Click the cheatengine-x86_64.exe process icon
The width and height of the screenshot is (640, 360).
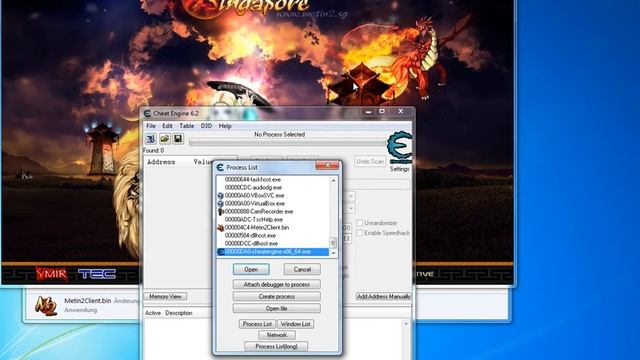221,252
